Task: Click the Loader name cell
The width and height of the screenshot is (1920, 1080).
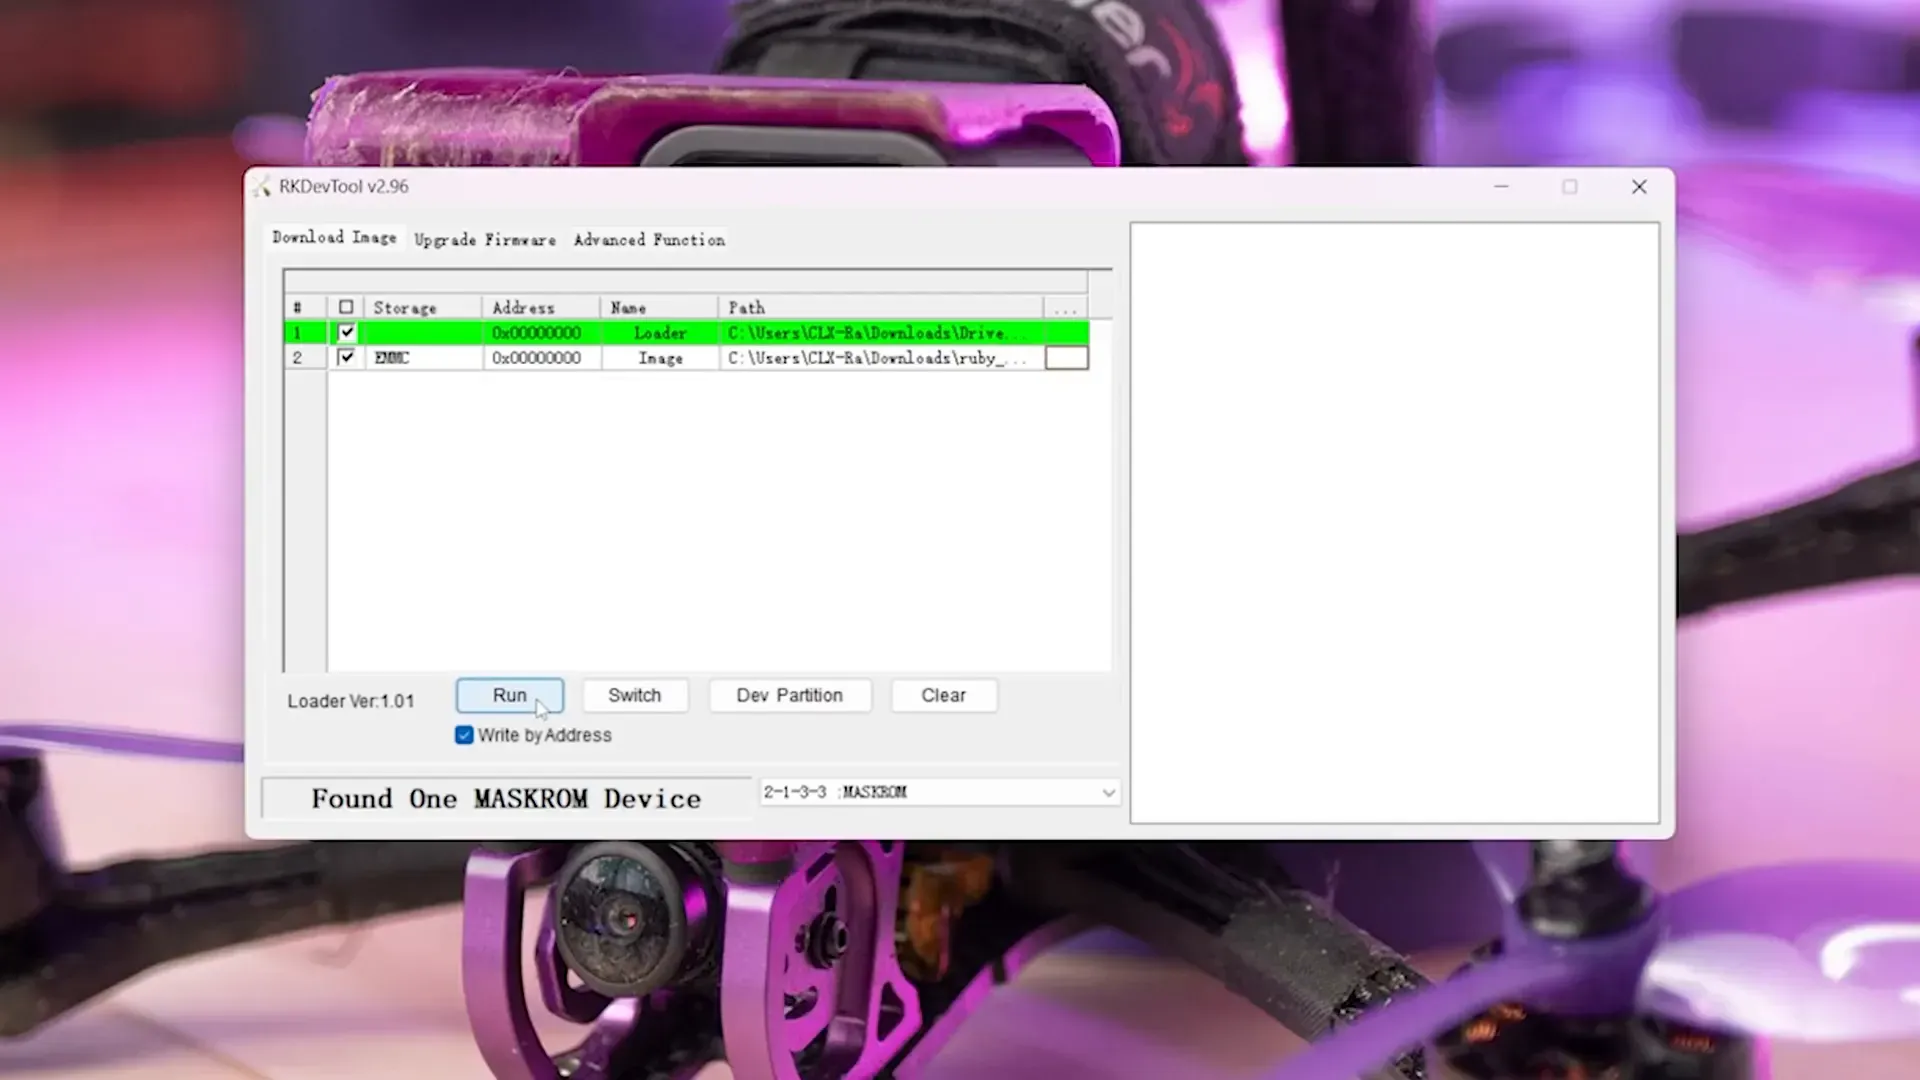Action: [660, 333]
